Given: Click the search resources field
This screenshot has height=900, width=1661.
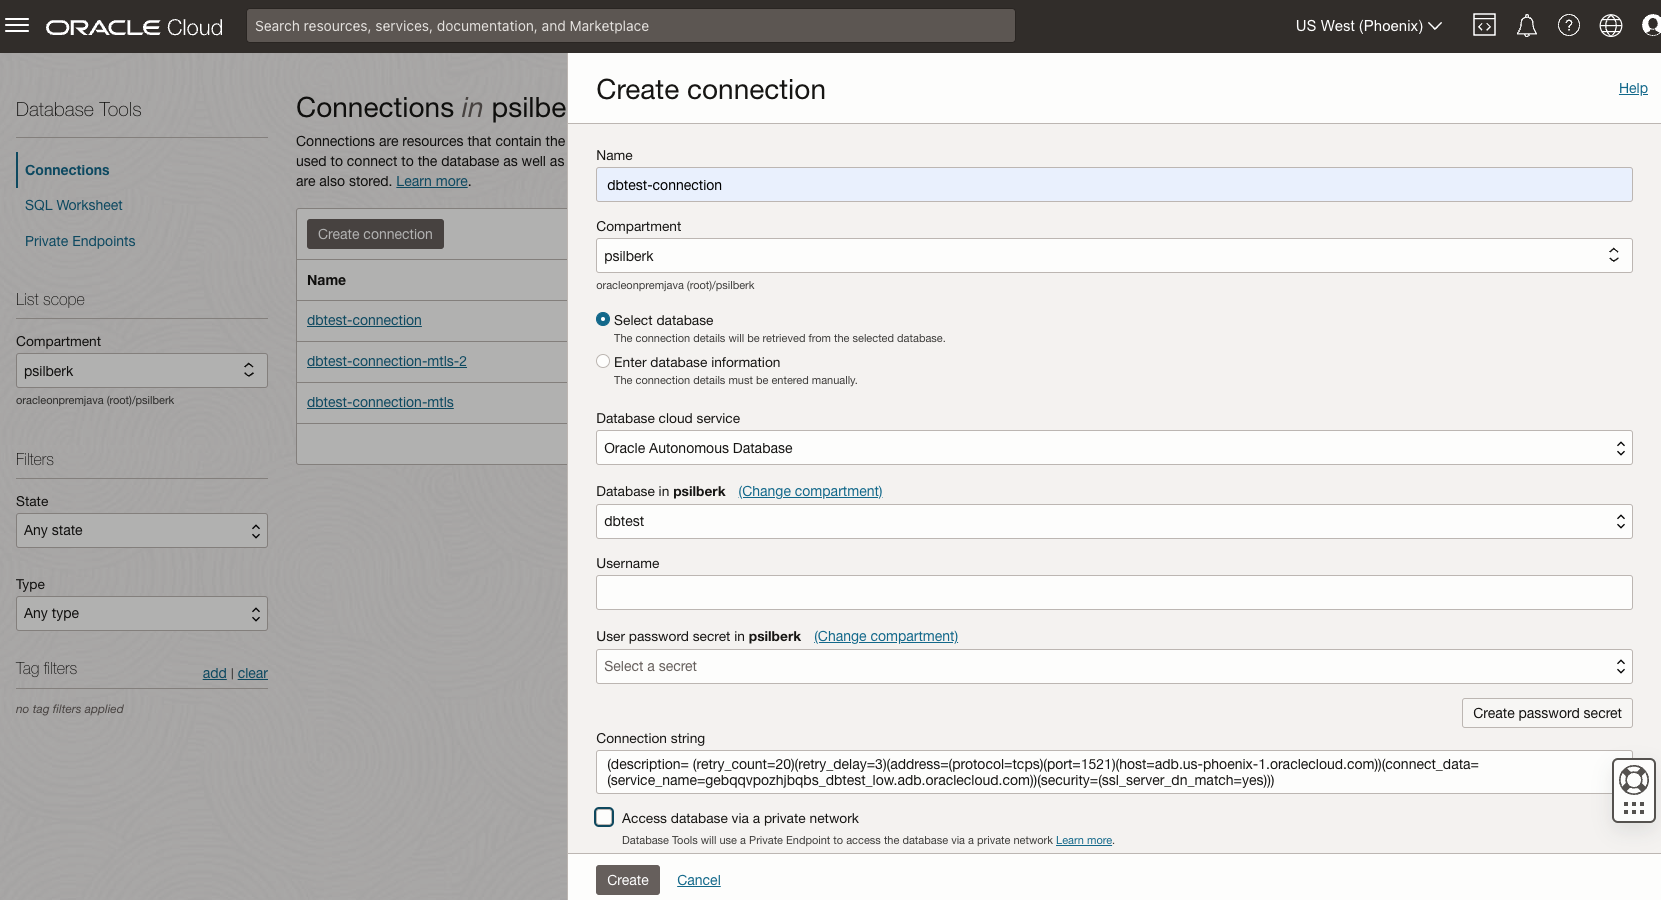Looking at the screenshot, I should coord(630,25).
